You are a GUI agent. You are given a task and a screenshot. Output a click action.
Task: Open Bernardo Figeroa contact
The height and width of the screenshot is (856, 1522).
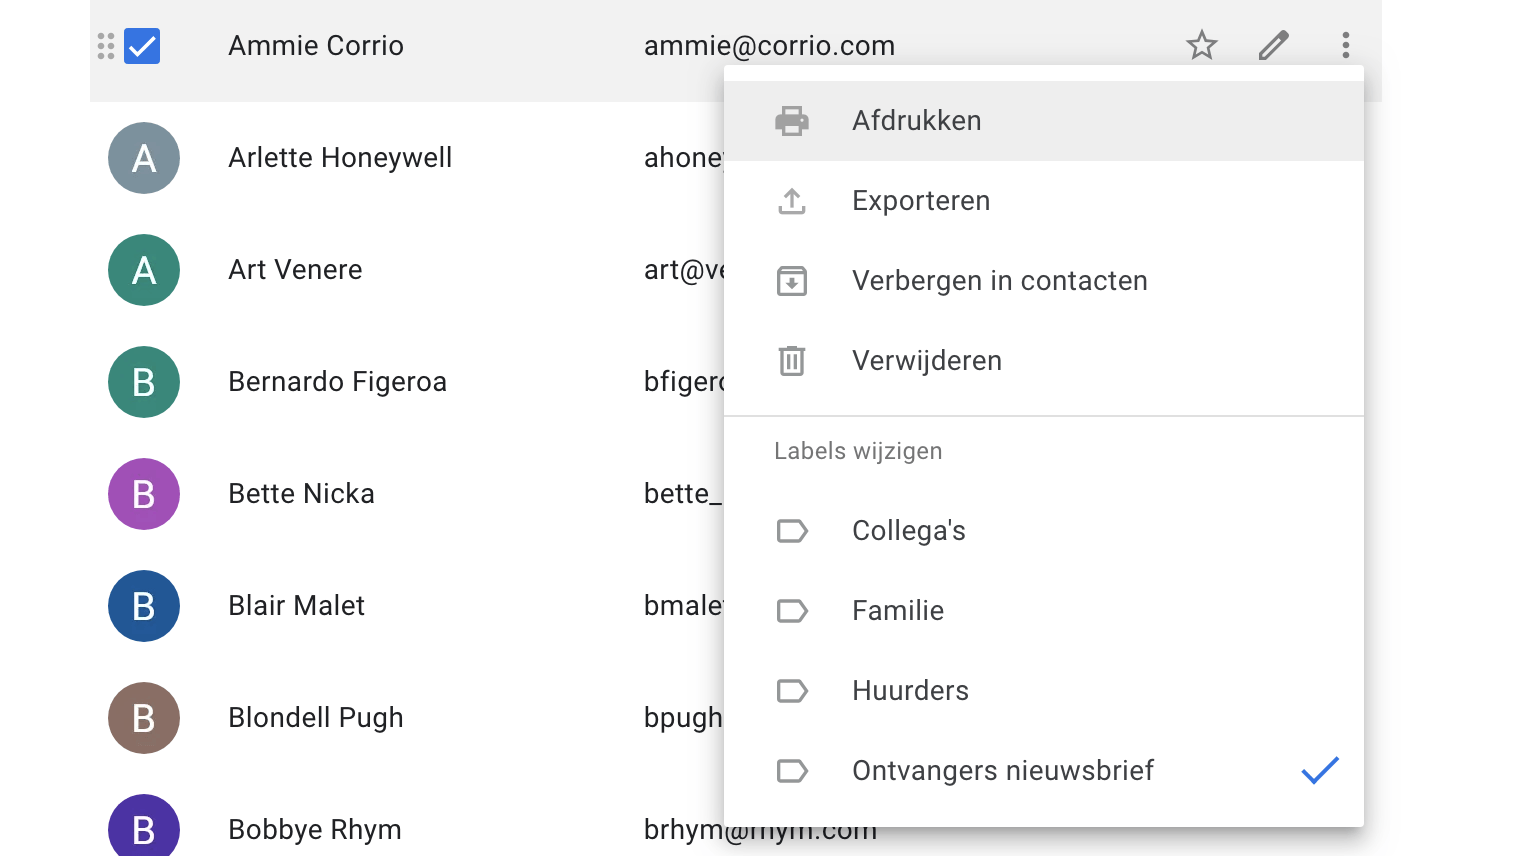(x=337, y=382)
